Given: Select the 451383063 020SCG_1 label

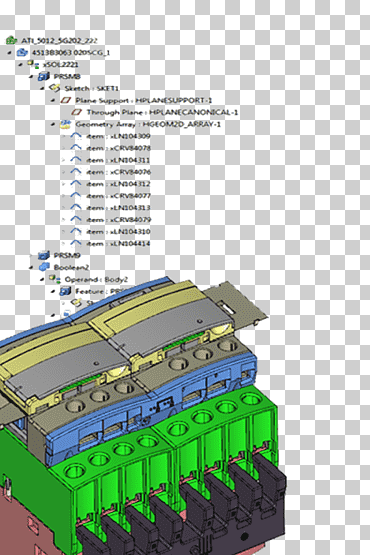Looking at the screenshot, I should coord(71,53).
